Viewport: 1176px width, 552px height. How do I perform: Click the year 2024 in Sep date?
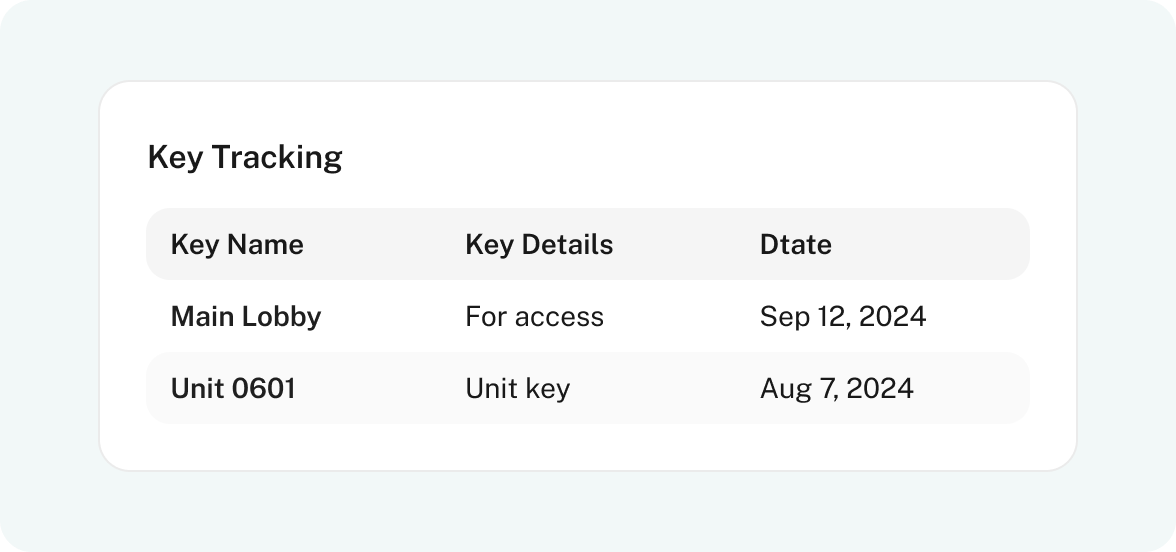click(892, 316)
